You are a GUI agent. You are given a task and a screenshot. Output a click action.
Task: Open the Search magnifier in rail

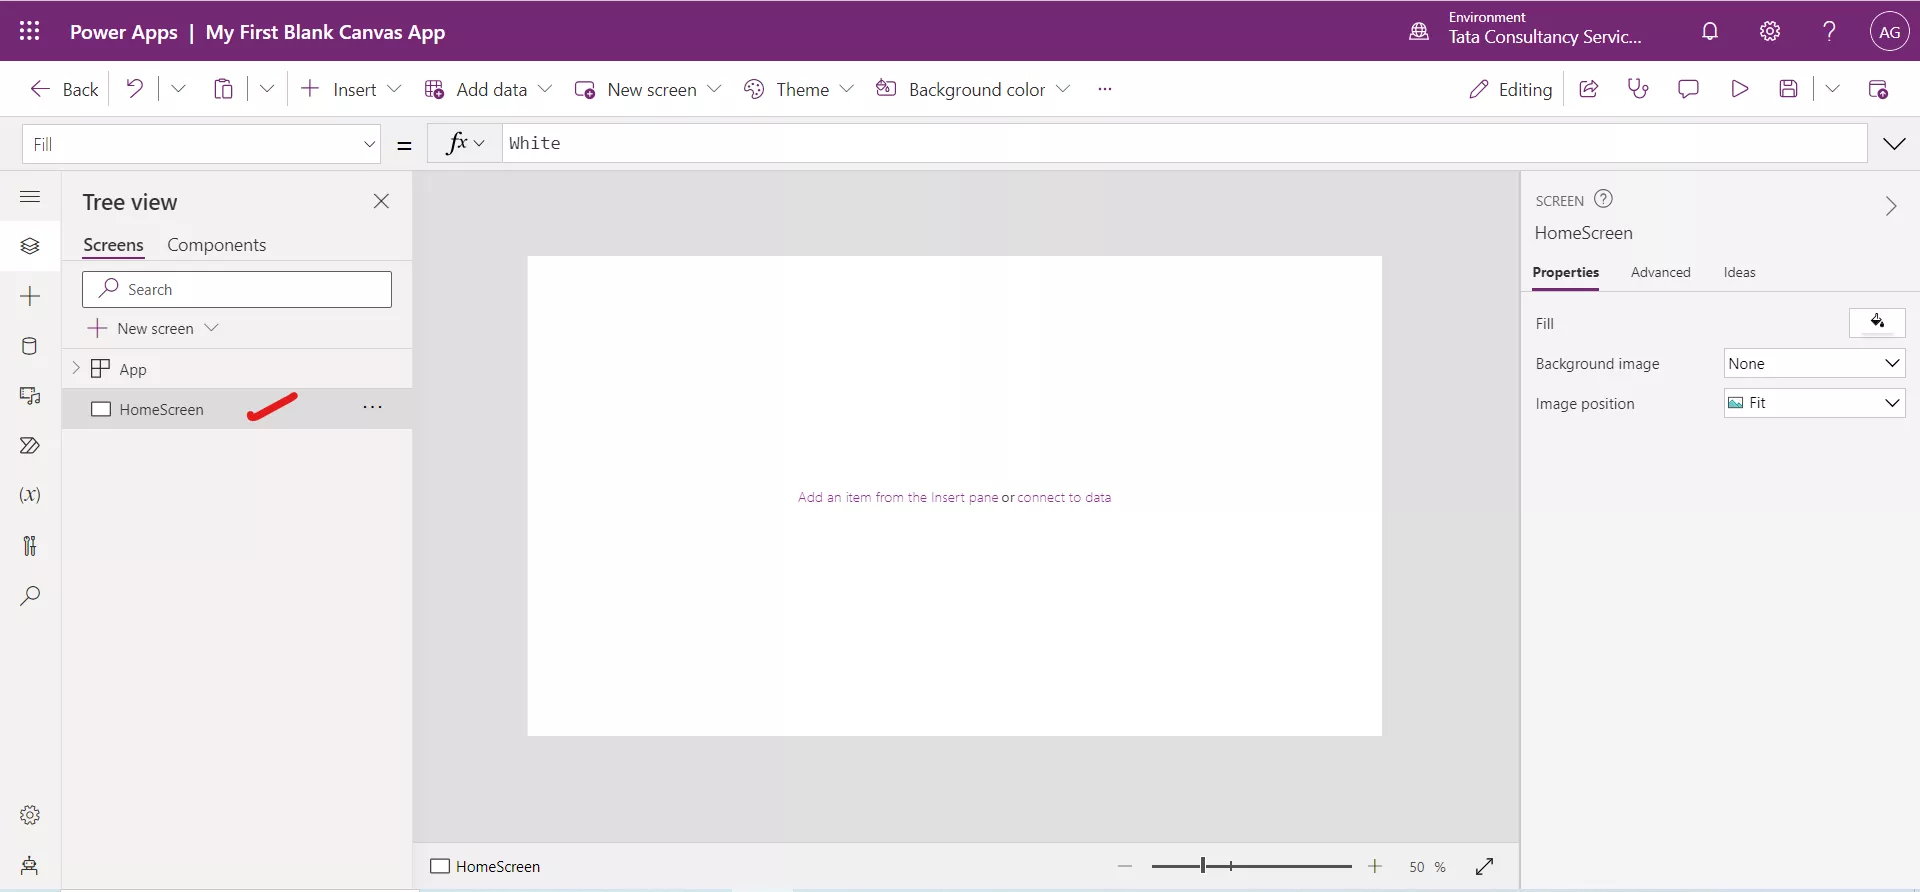[x=30, y=596]
